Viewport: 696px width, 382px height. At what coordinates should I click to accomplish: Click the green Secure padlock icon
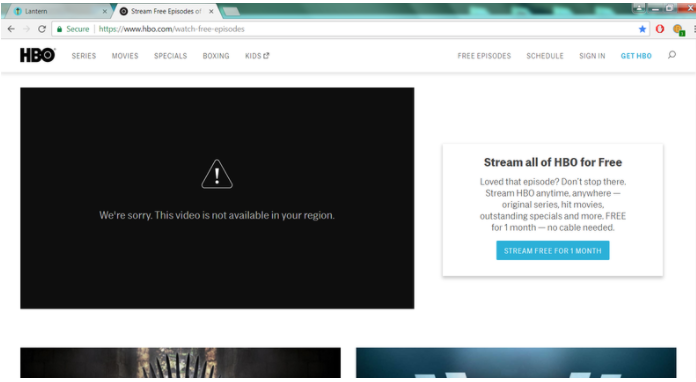[x=59, y=29]
